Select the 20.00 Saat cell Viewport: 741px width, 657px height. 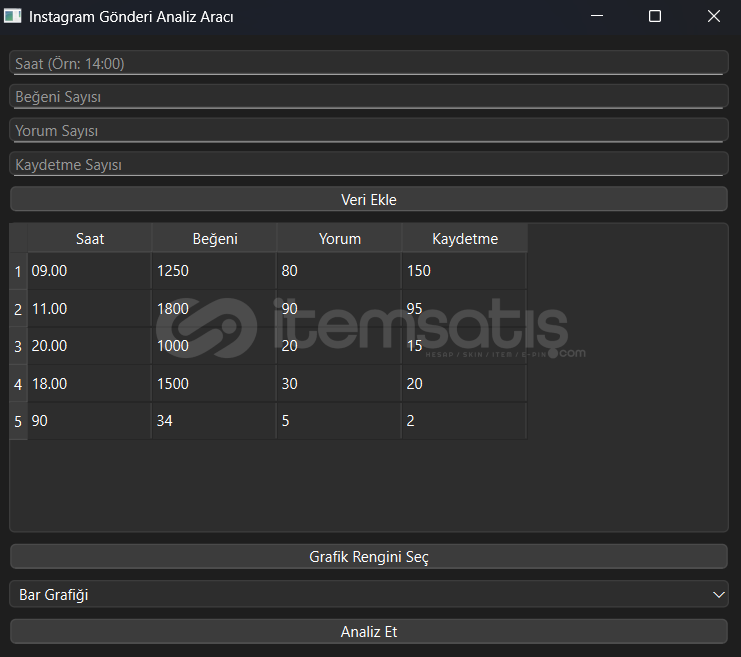90,346
